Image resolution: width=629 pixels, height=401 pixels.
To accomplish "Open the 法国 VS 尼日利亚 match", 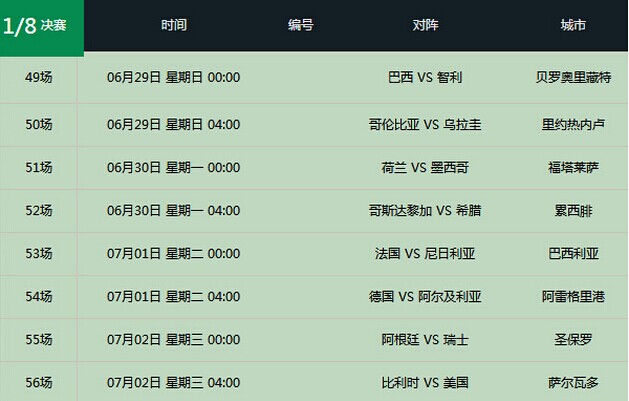I will [425, 253].
